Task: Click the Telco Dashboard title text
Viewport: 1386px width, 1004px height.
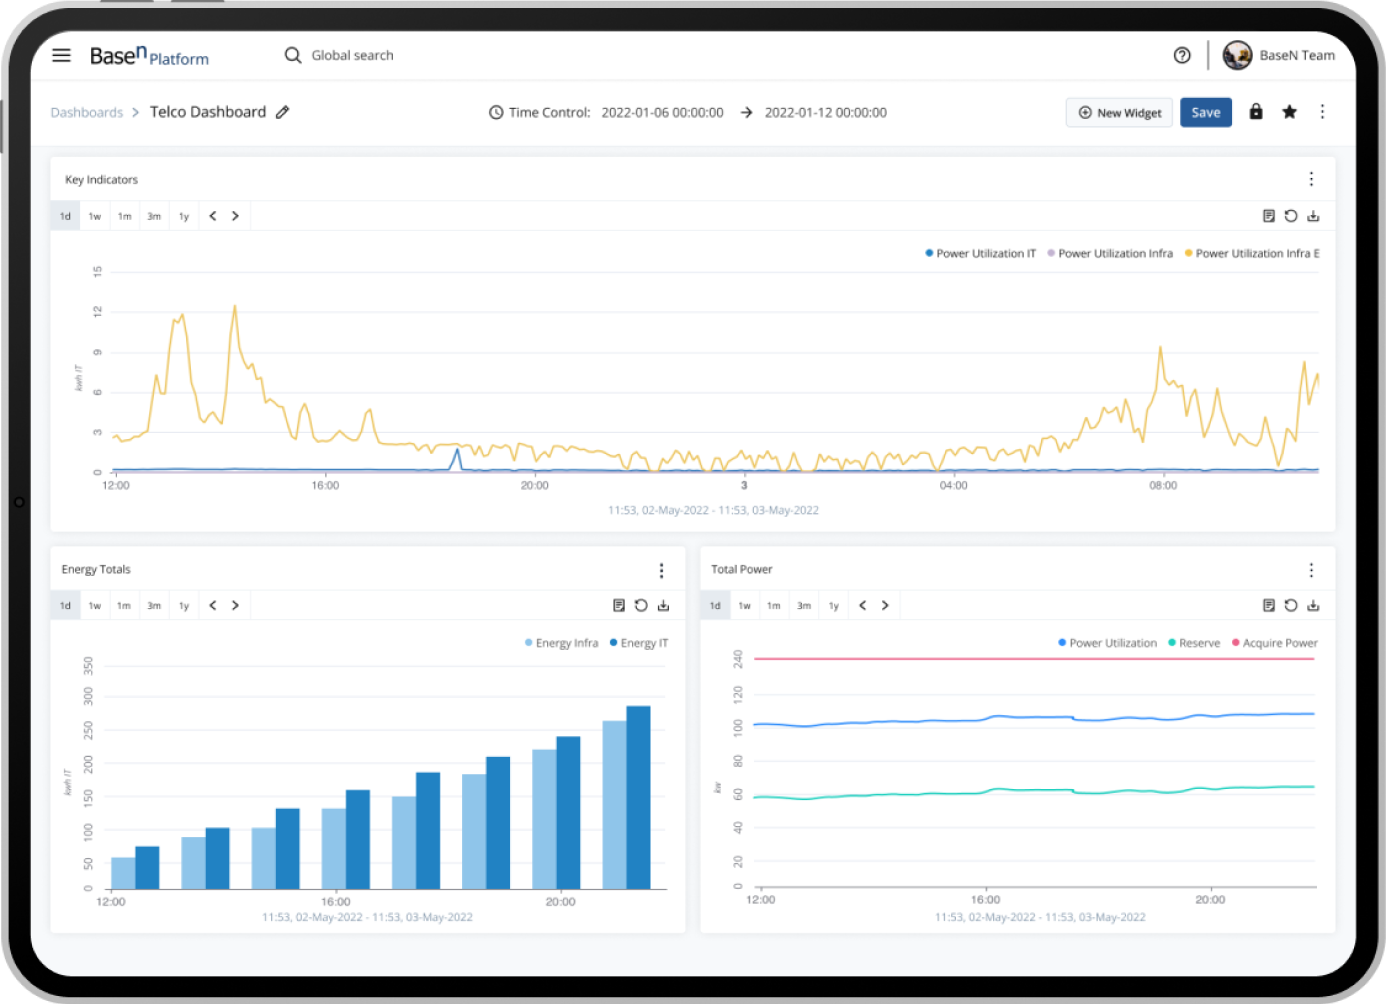Action: [x=208, y=112]
